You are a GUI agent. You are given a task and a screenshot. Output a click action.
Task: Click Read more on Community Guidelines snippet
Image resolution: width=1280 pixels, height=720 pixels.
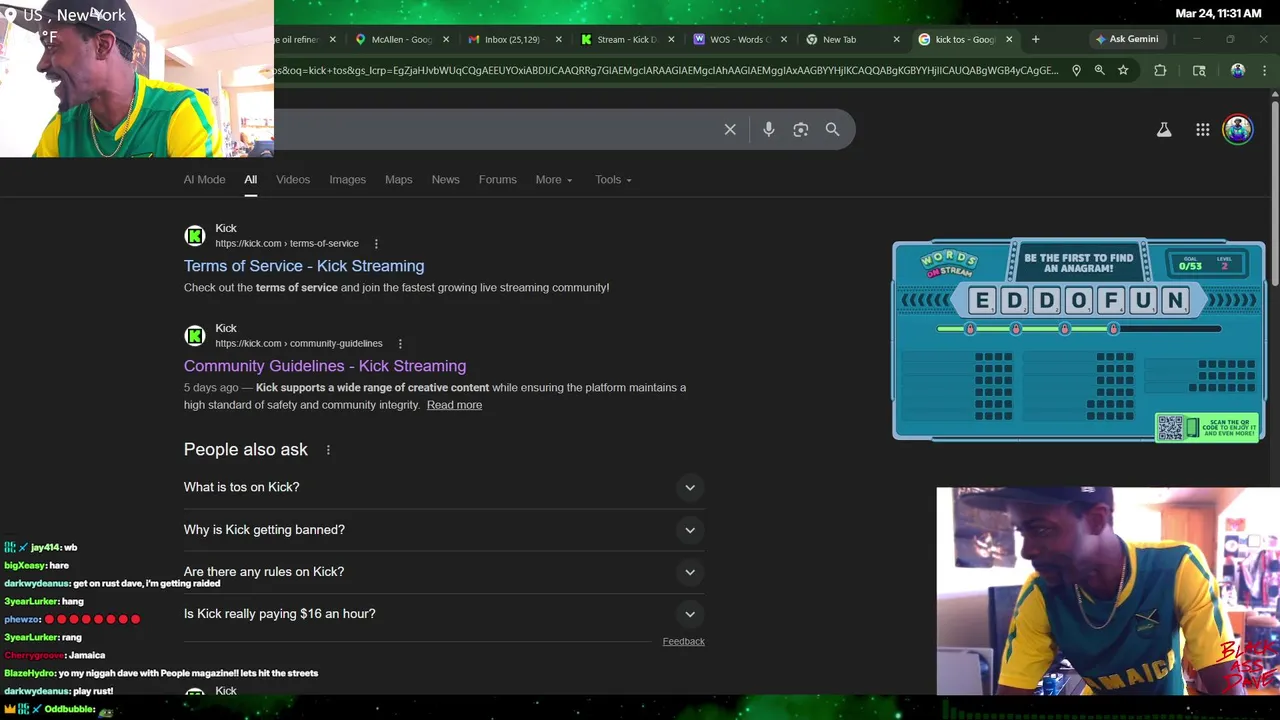[454, 405]
